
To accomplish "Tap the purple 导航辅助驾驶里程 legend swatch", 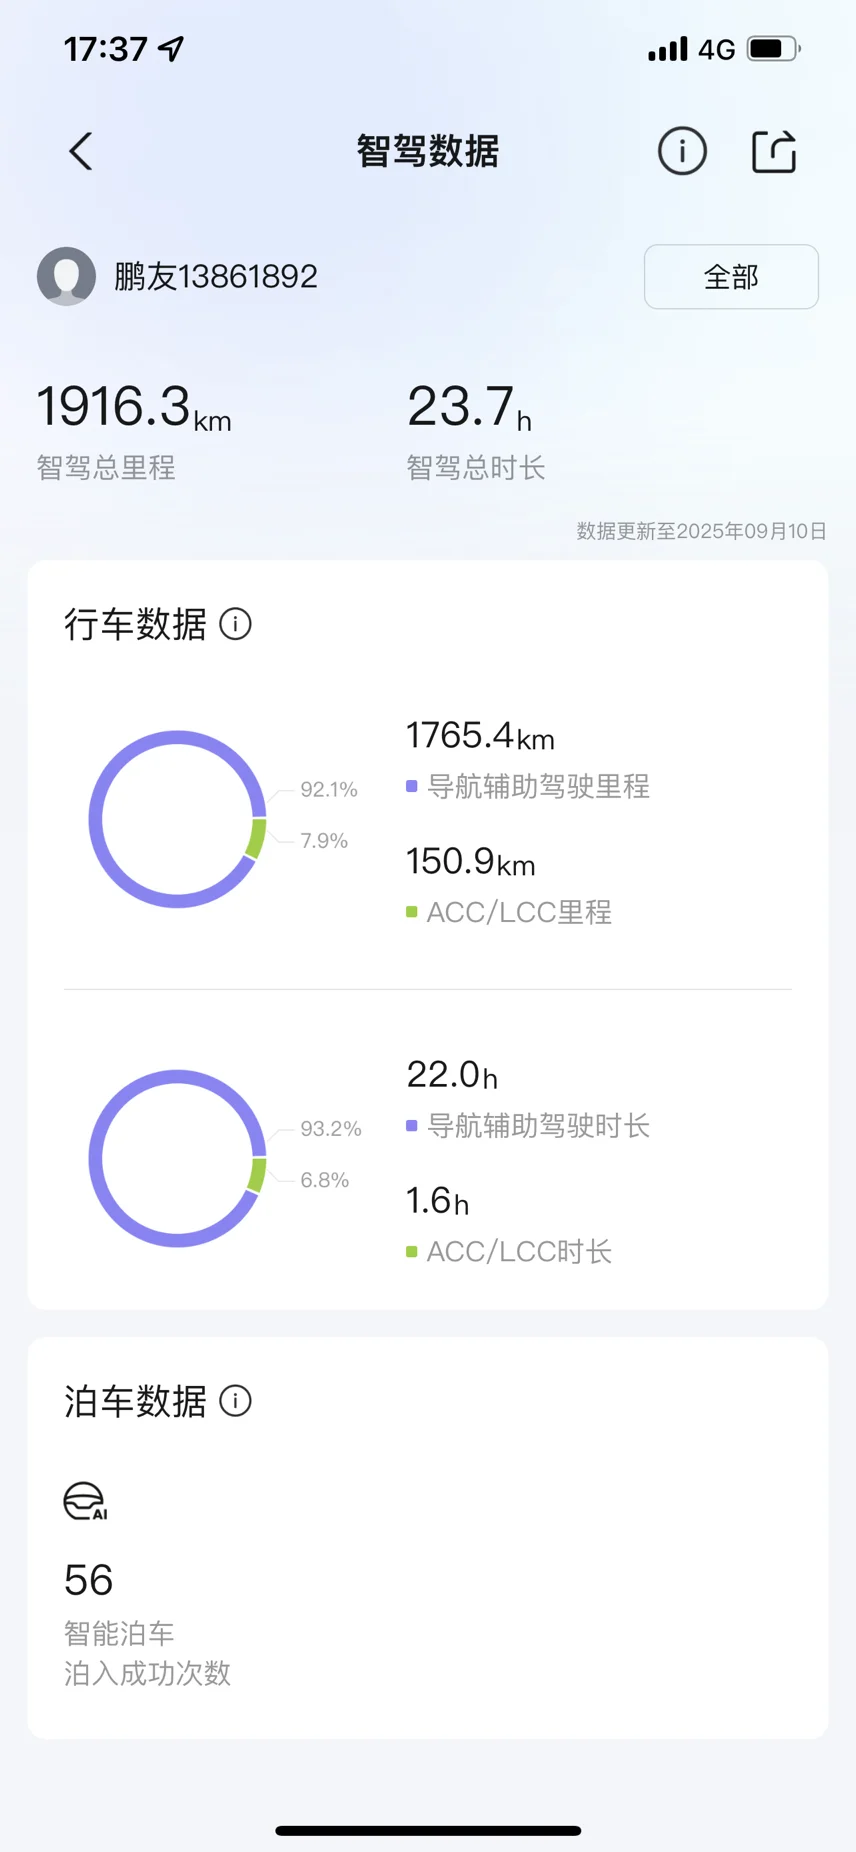I will pyautogui.click(x=411, y=786).
